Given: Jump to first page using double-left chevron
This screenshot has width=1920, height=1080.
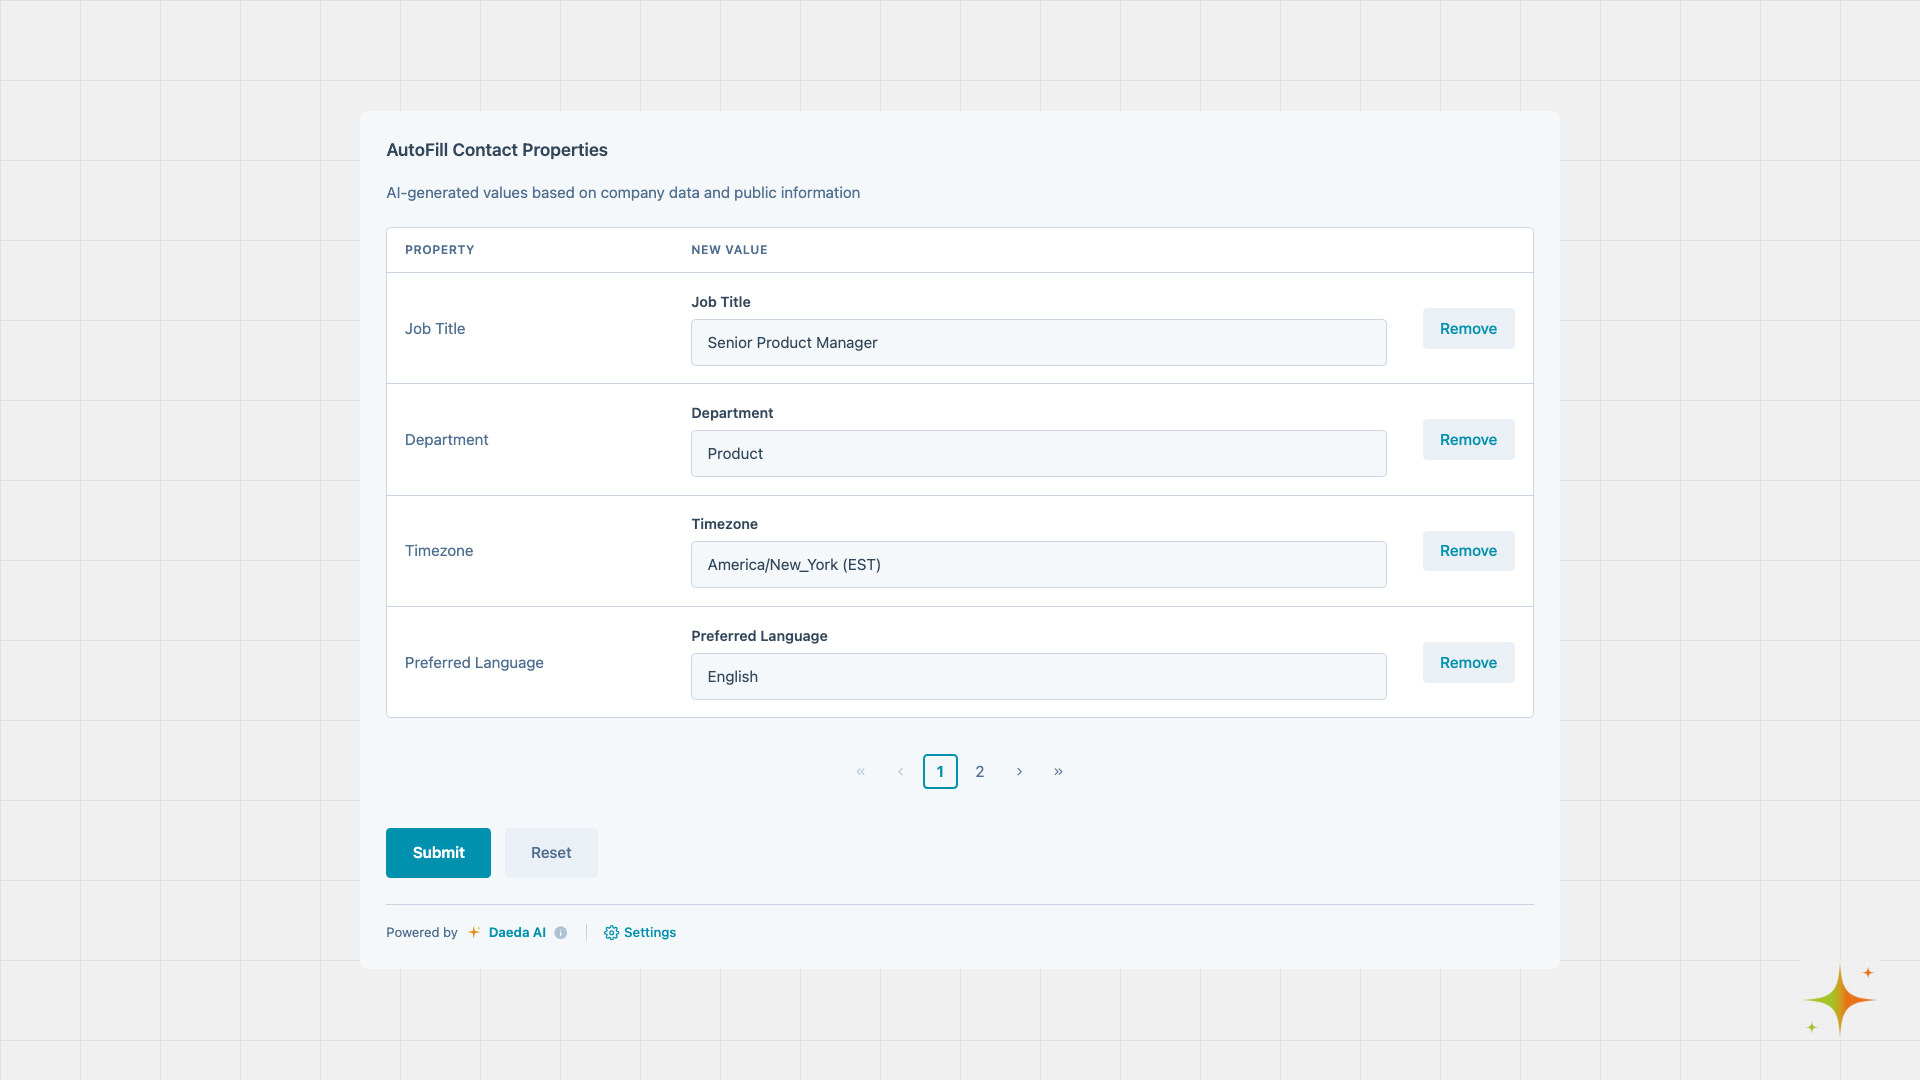Looking at the screenshot, I should point(860,771).
